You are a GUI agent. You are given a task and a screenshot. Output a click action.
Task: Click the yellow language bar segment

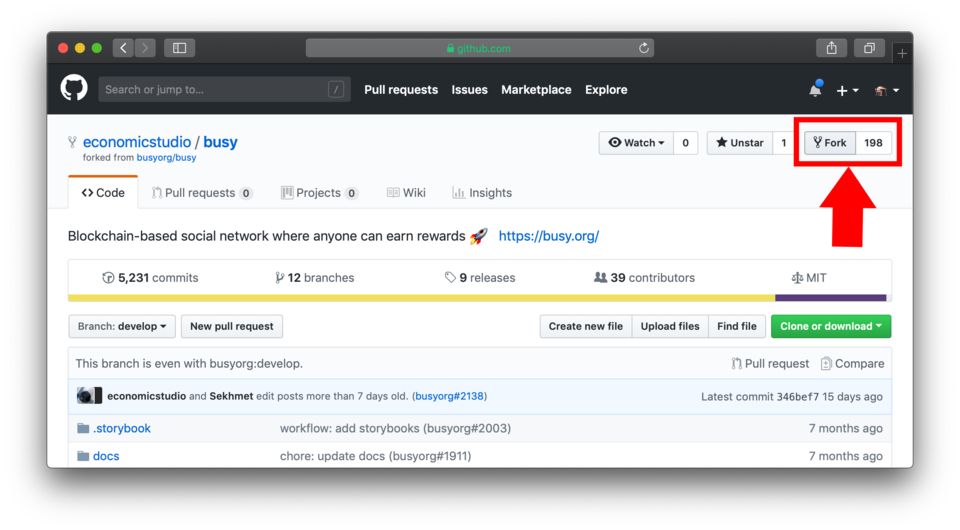point(422,297)
